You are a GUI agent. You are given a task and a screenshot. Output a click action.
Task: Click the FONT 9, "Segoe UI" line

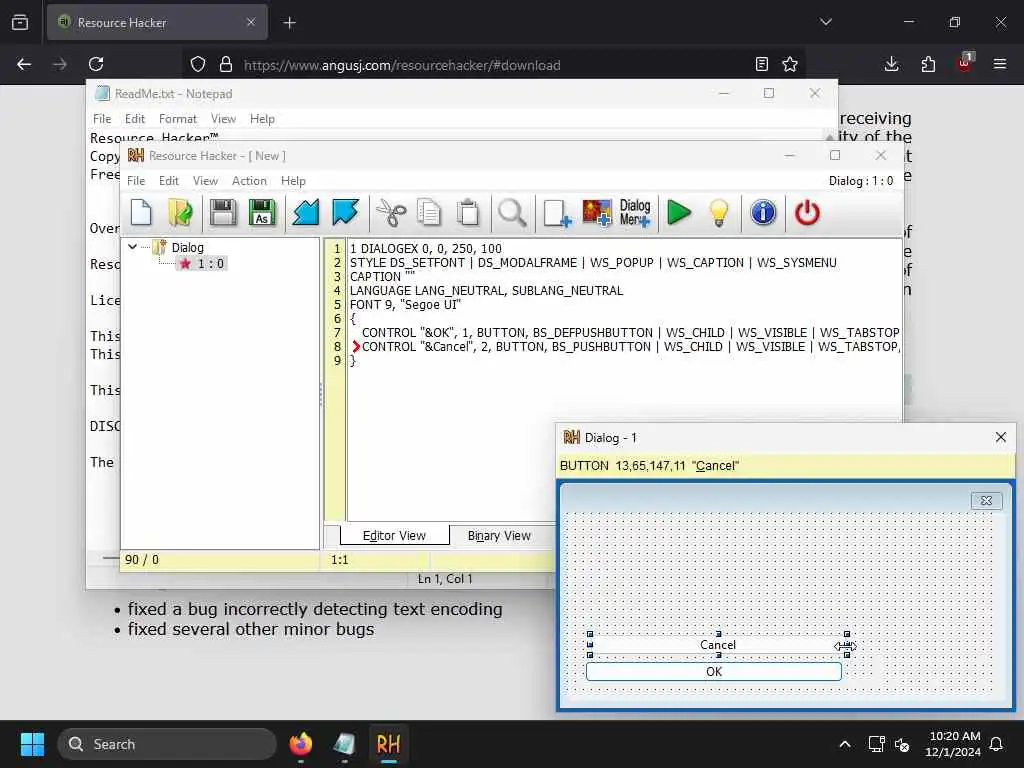tap(405, 304)
